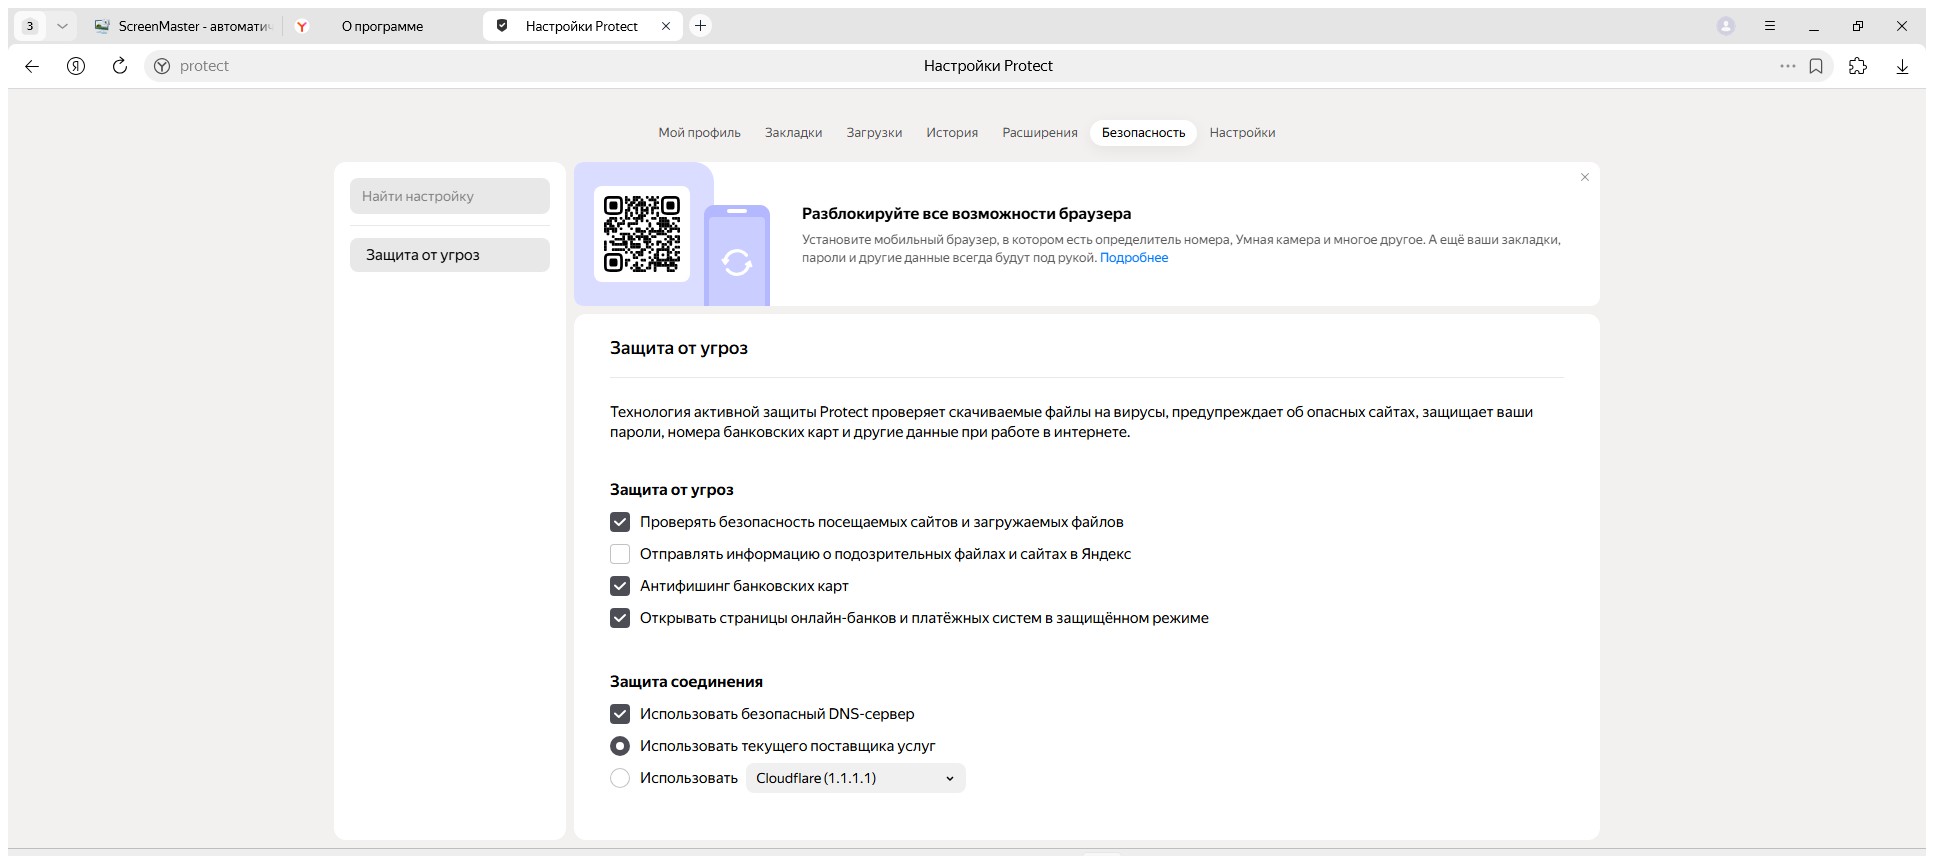Open the downloads arrow icon
1934x856 pixels.
tap(1902, 66)
